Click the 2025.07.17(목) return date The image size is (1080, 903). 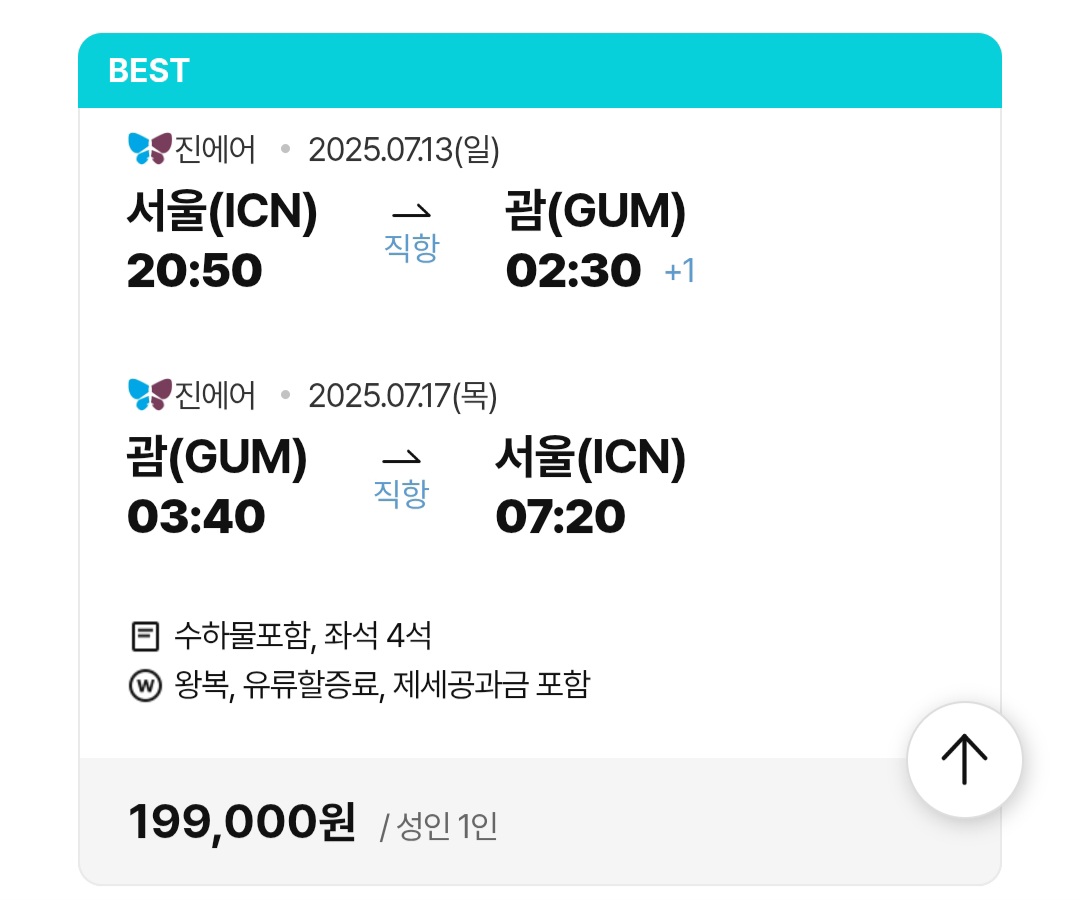coord(403,396)
